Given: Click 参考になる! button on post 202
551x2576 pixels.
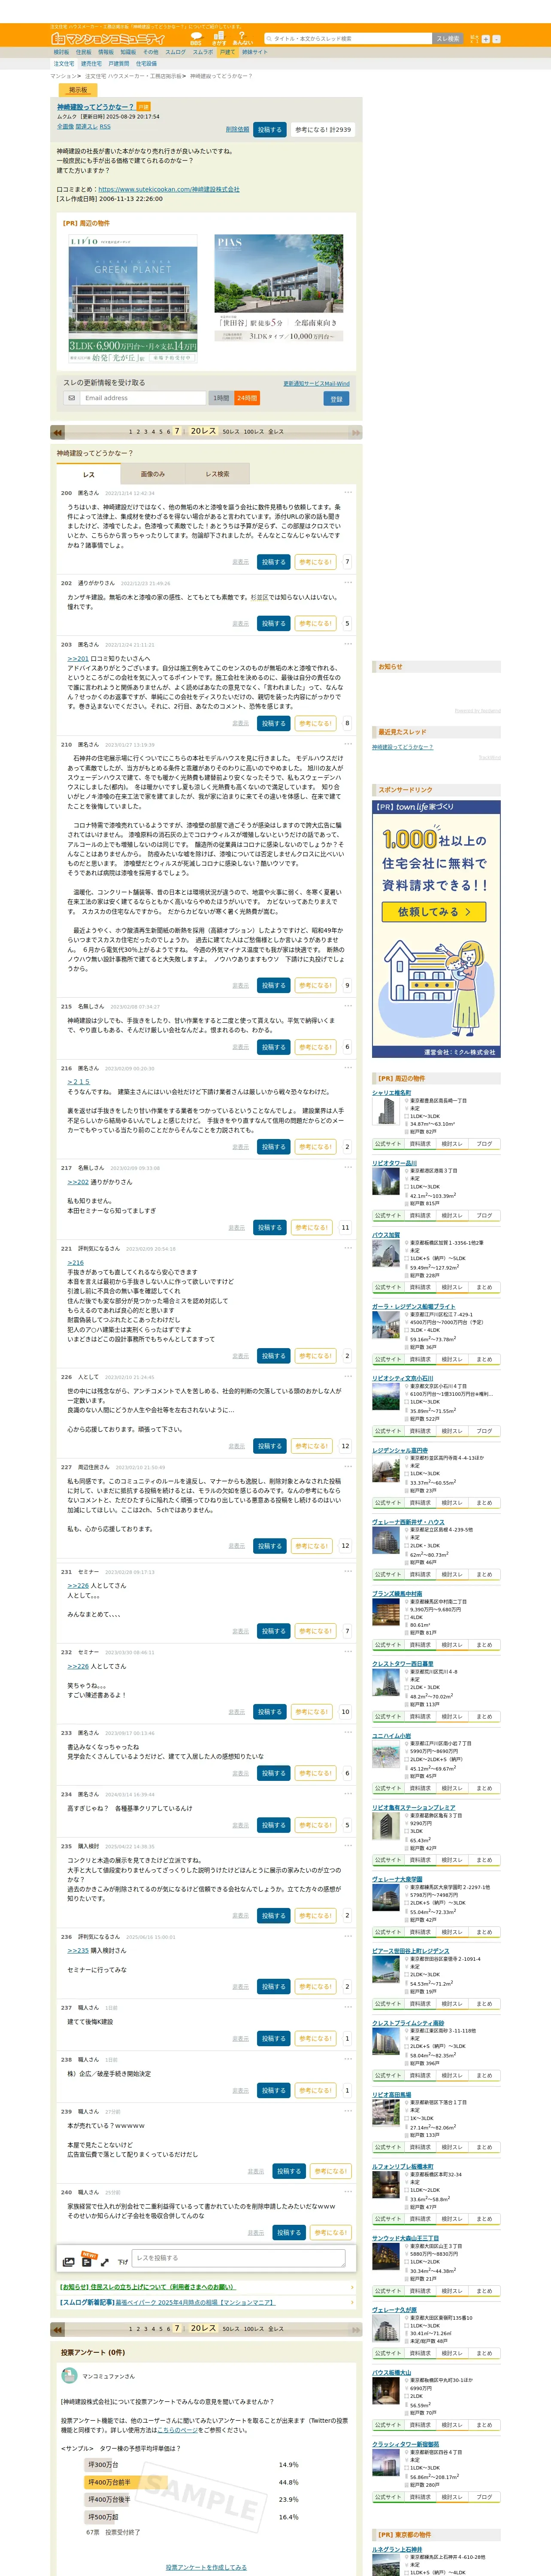Looking at the screenshot, I should [315, 623].
